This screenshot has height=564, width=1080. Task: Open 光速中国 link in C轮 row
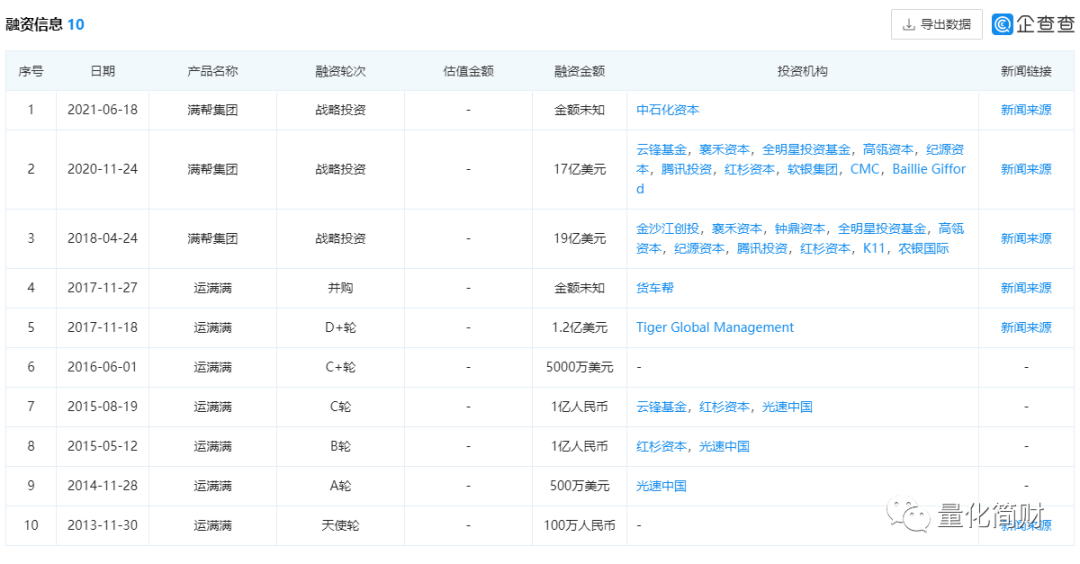click(787, 406)
